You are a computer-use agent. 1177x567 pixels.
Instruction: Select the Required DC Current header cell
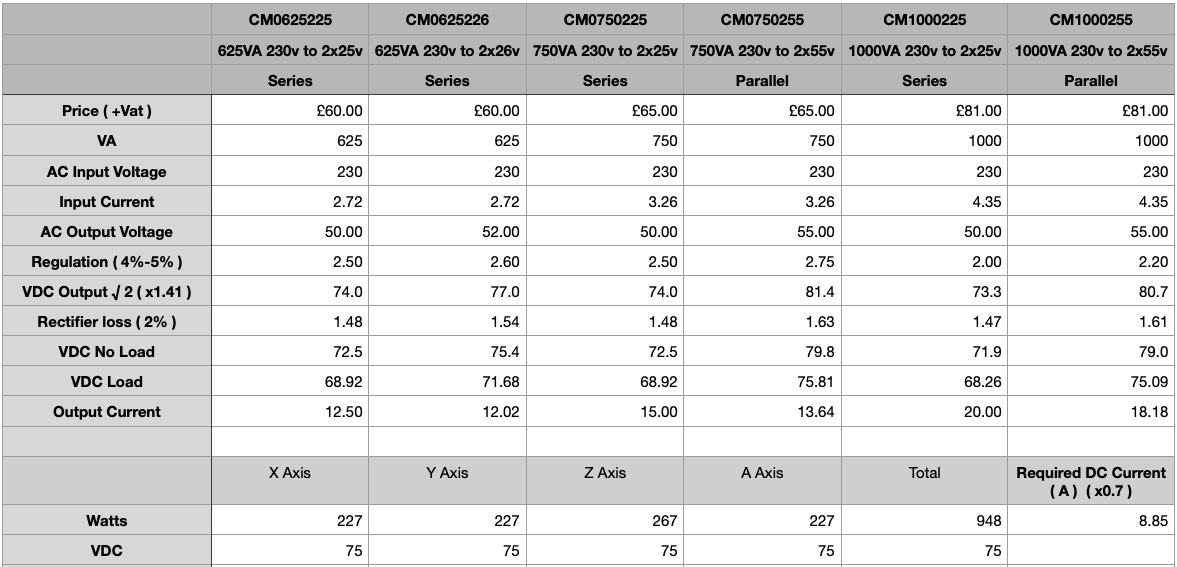pyautogui.click(x=1091, y=481)
